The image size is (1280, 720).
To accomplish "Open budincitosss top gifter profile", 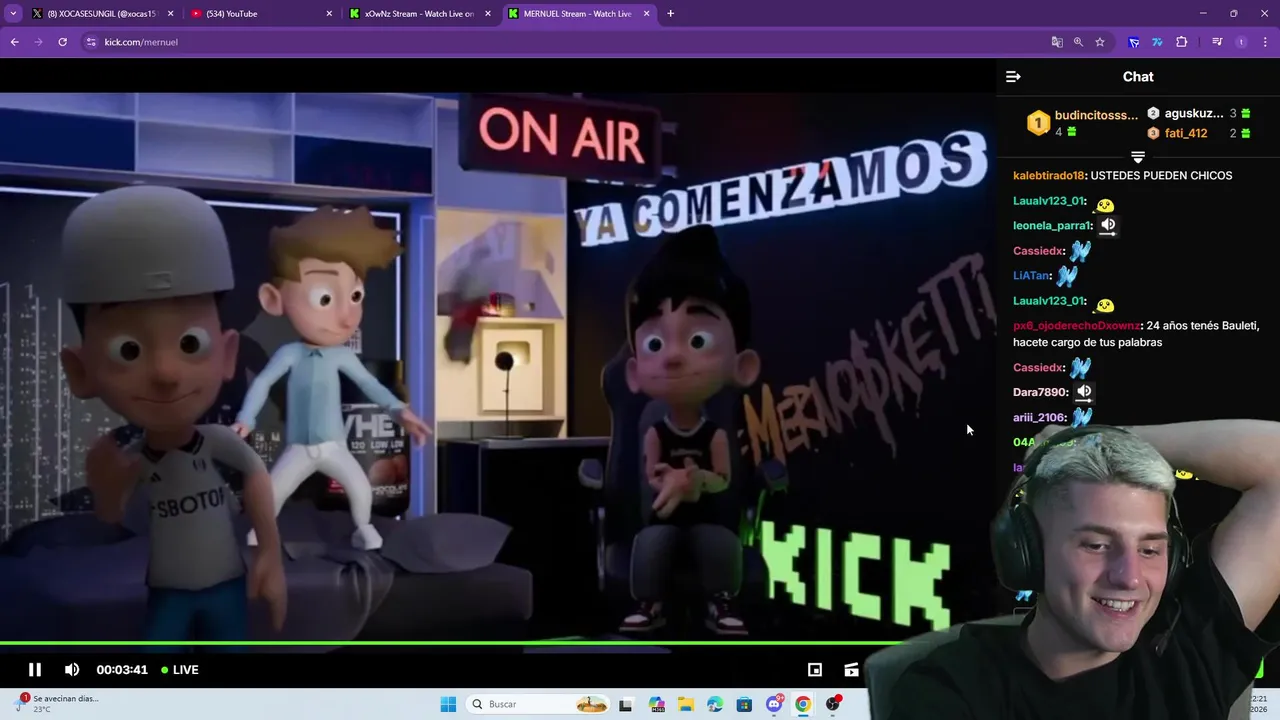I will [1096, 115].
